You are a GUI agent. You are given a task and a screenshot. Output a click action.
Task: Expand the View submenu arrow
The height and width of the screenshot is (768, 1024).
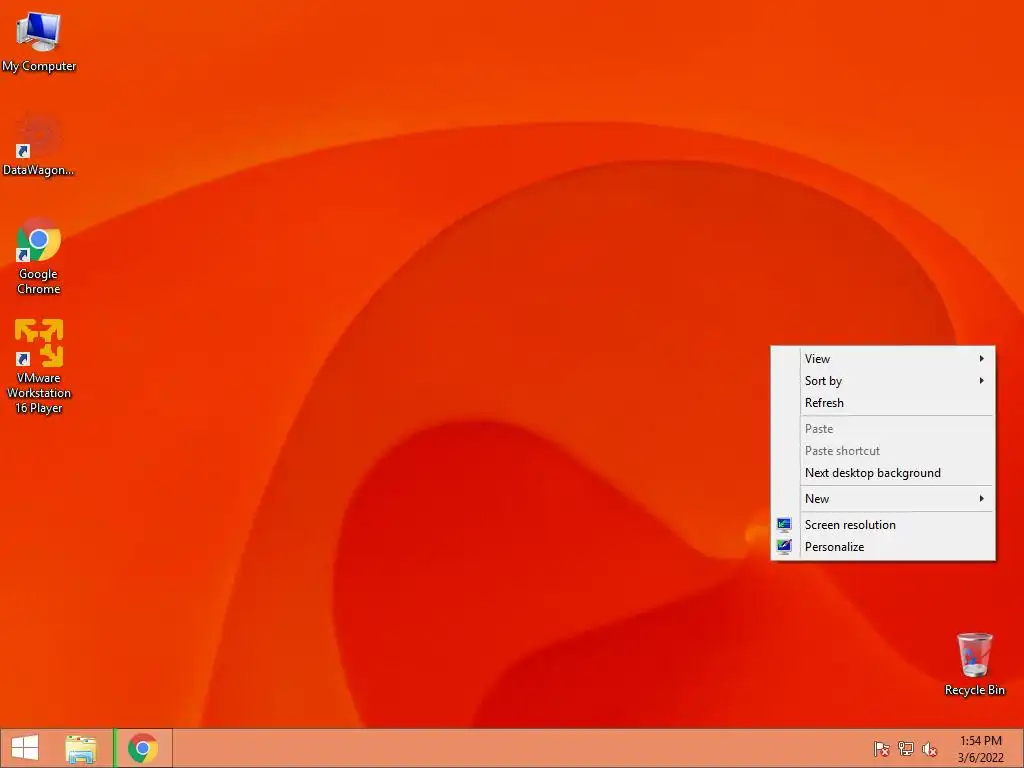[982, 359]
